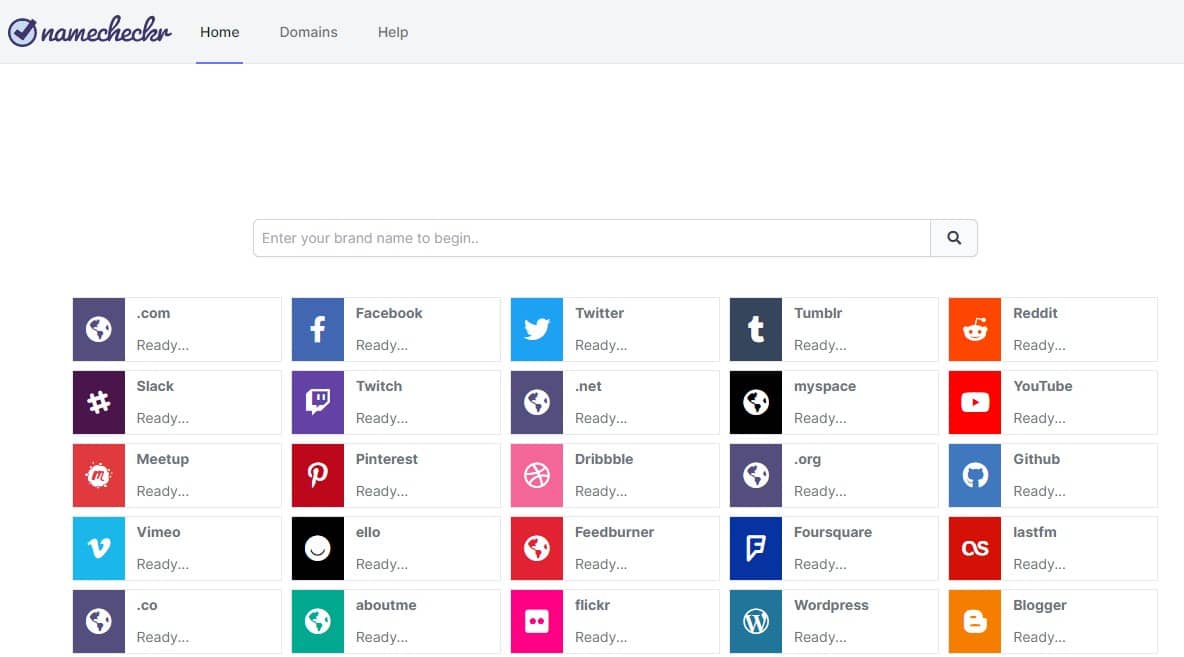Click the Twitter bird icon

[537, 329]
